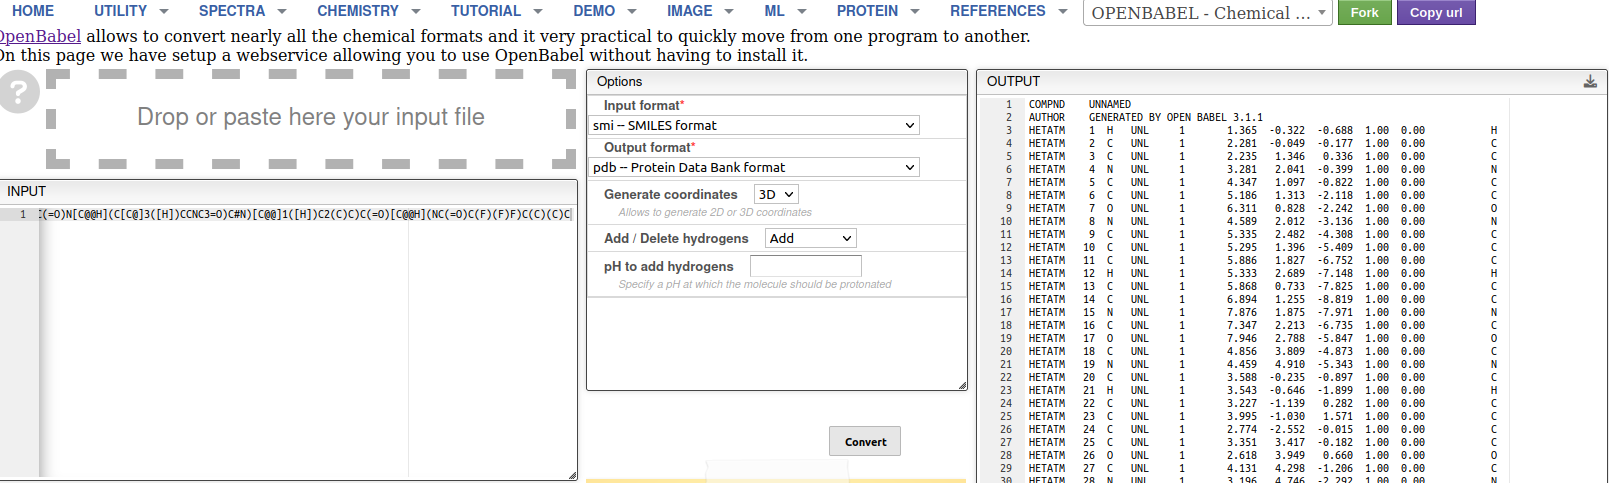Grab the Options panel resize handle
The width and height of the screenshot is (1609, 483).
(x=962, y=385)
